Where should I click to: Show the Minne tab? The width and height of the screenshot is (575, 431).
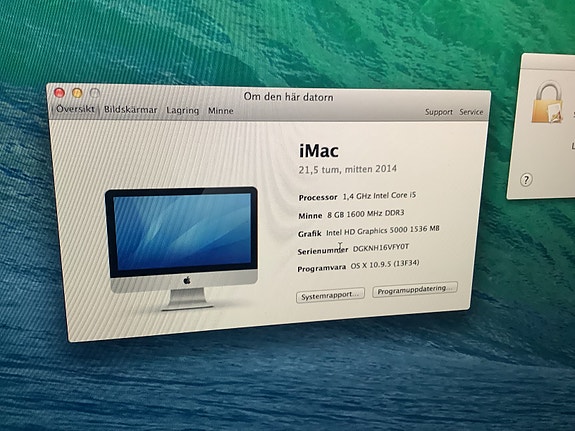point(221,111)
